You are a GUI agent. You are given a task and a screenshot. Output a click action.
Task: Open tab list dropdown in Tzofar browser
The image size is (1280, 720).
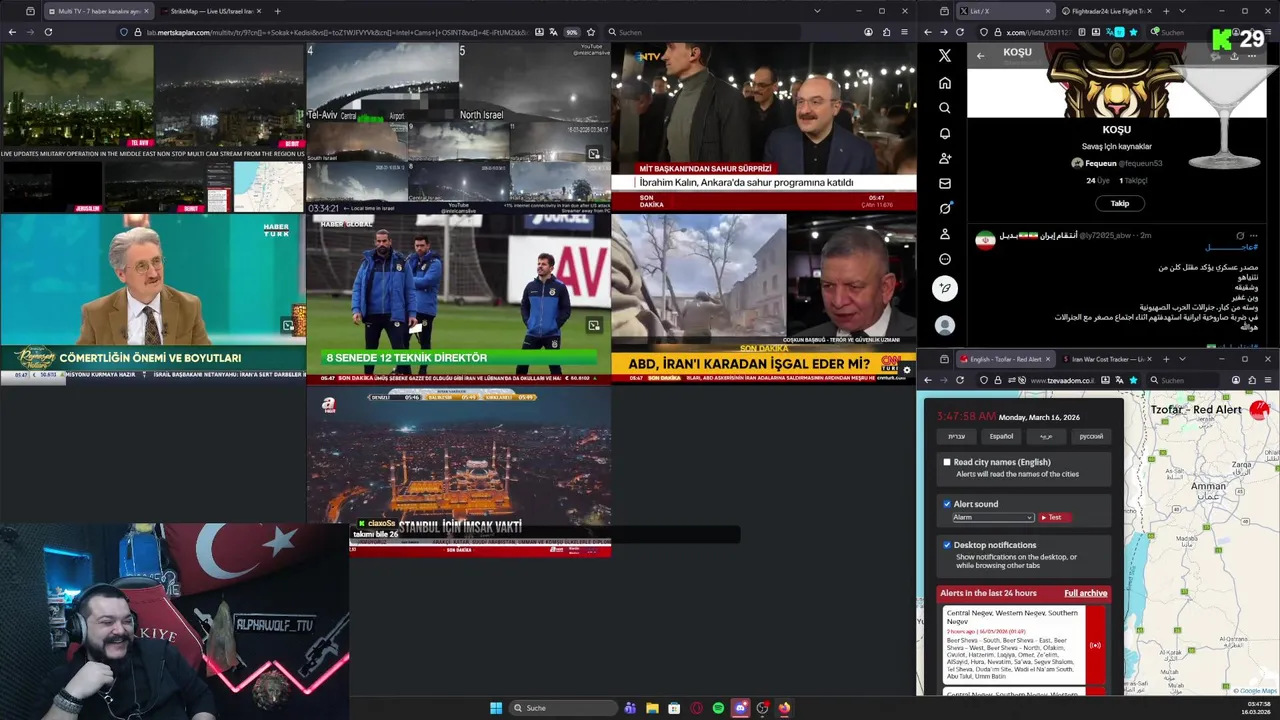click(x=1182, y=359)
